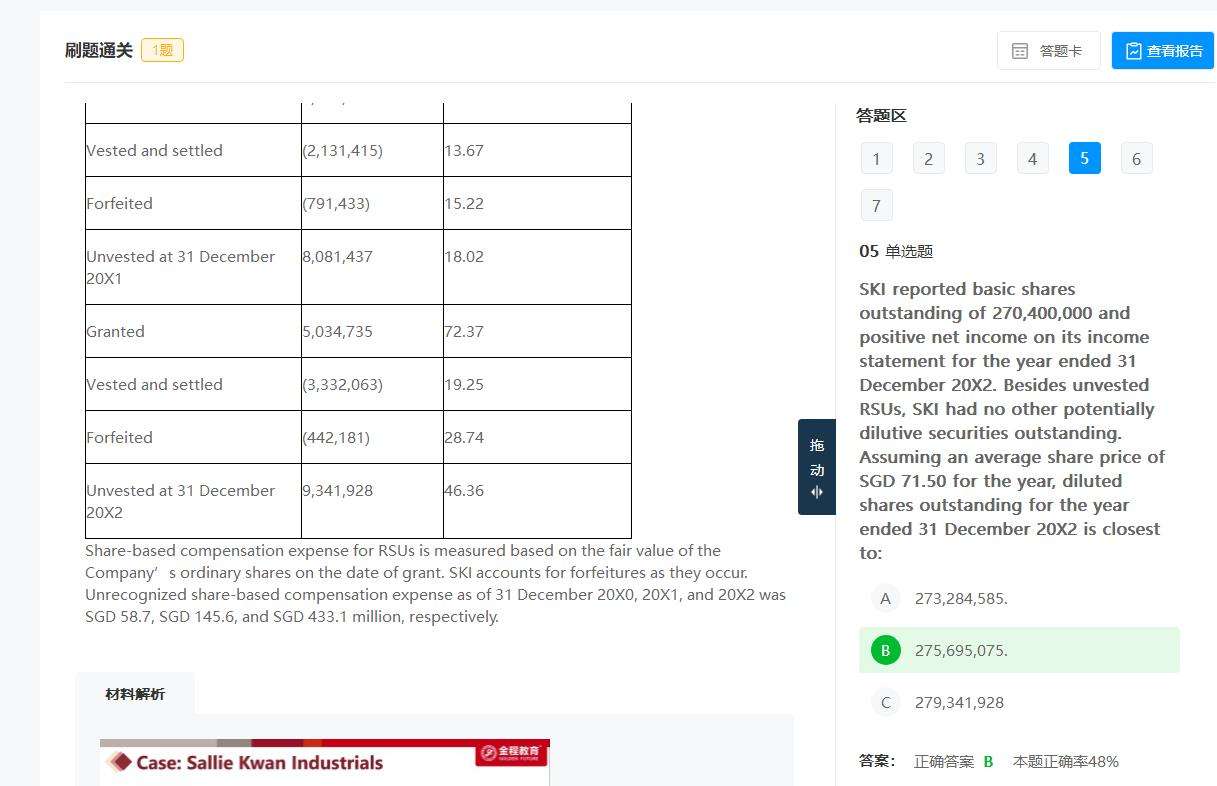
Task: Click the value 18.02 in the table
Action: coord(464,256)
